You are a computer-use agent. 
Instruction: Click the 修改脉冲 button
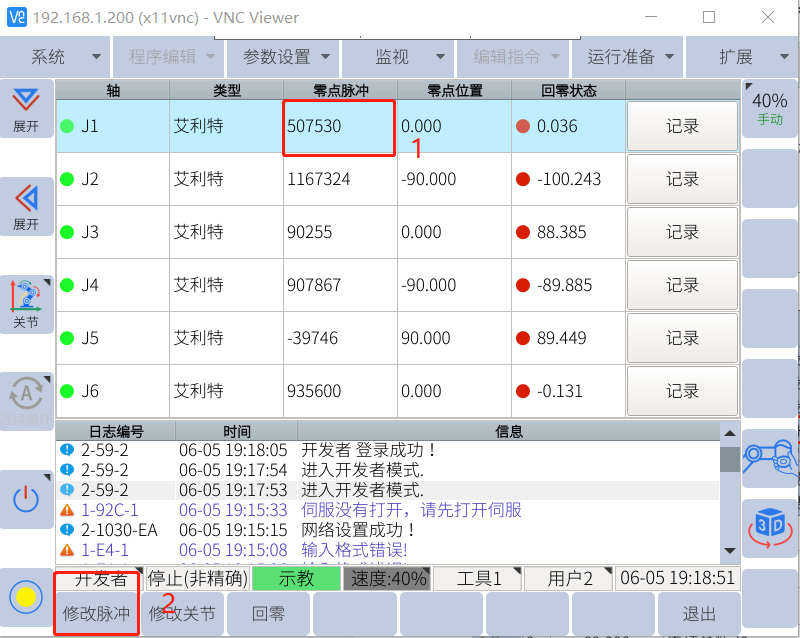tap(97, 613)
